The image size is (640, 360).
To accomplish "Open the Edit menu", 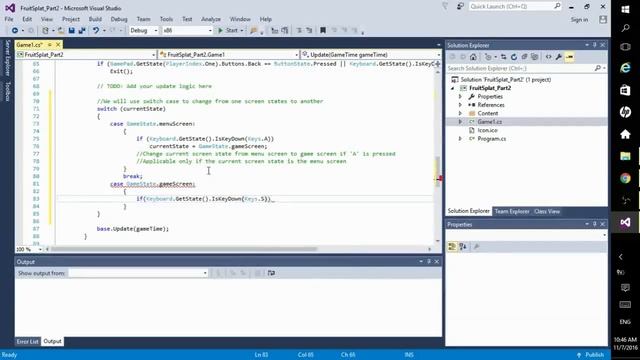I will tap(27, 19).
